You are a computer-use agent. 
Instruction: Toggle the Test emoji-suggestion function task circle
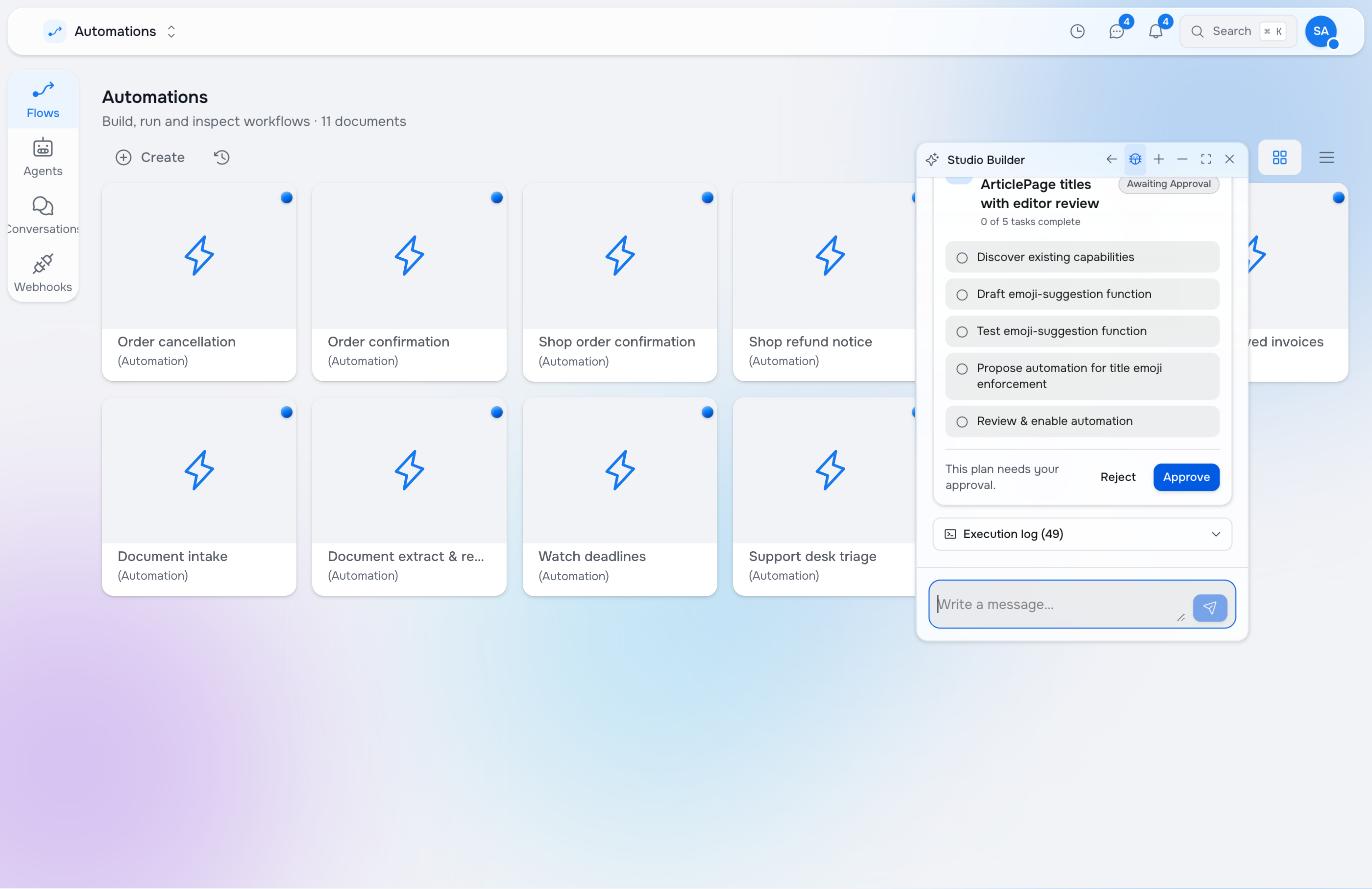pos(962,332)
